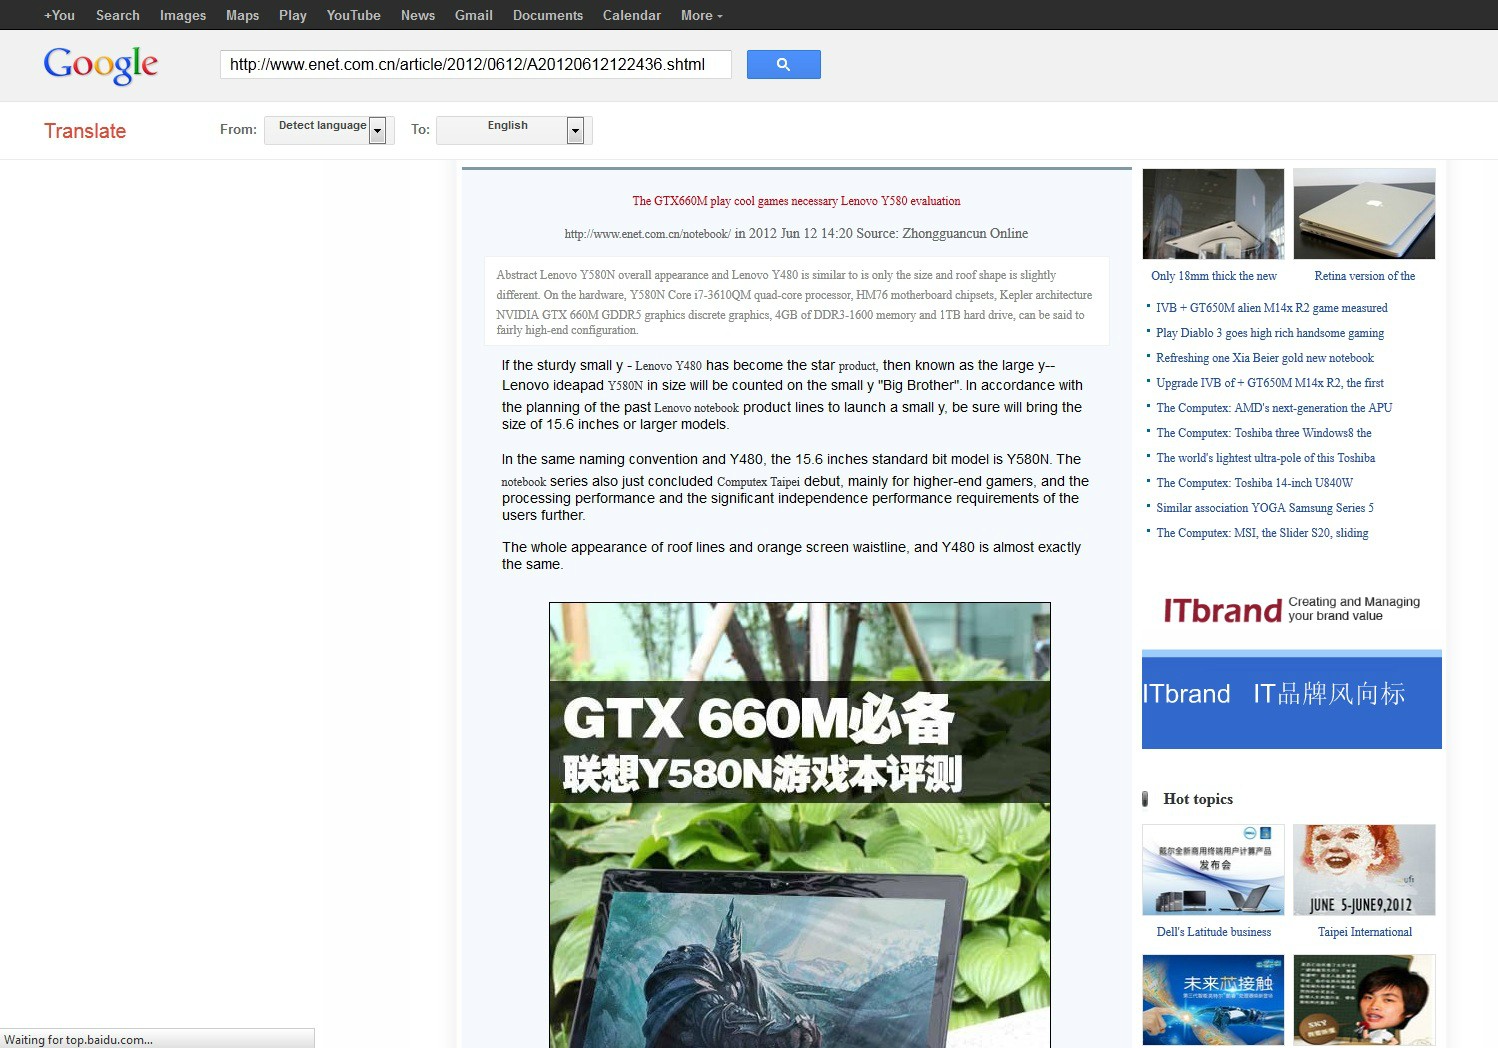This screenshot has width=1498, height=1048.
Task: Open 'The Computex: Toshiba 14-inch U840W' link
Action: (1255, 483)
